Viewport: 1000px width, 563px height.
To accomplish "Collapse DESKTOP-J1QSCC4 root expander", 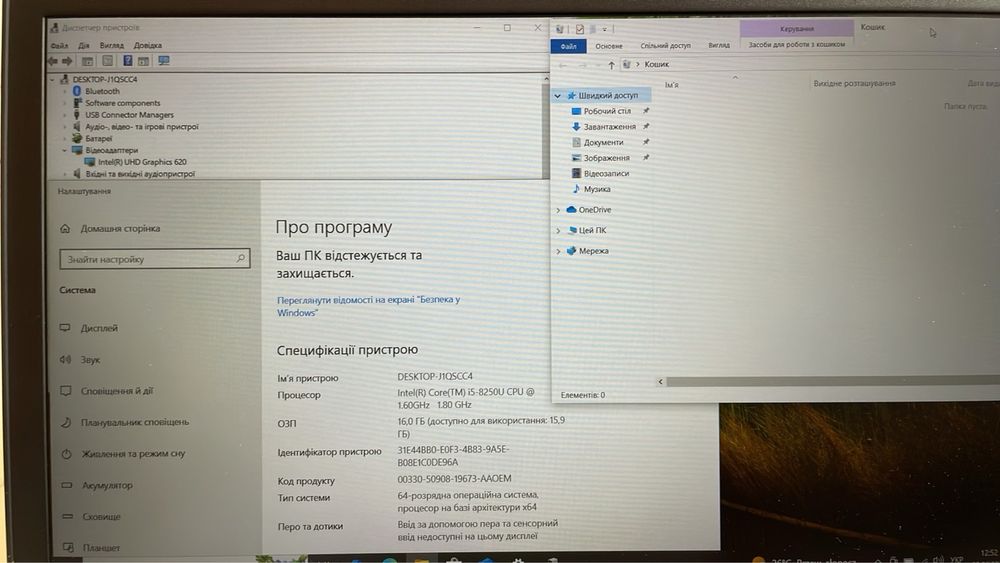I will click(53, 80).
